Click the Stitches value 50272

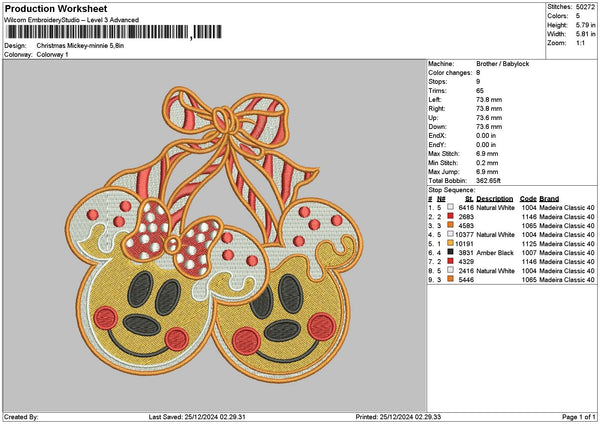click(585, 7)
